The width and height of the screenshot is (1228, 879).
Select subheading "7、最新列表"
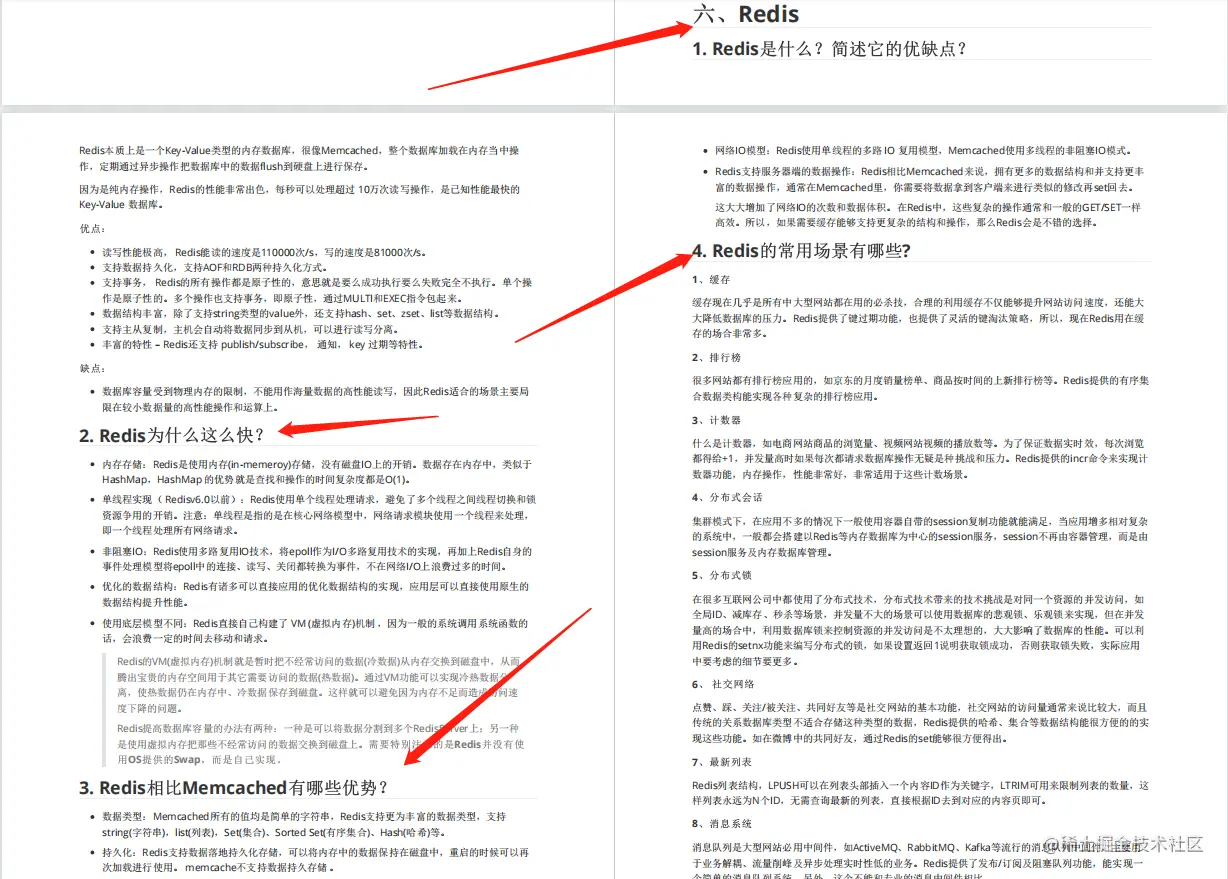point(722,762)
